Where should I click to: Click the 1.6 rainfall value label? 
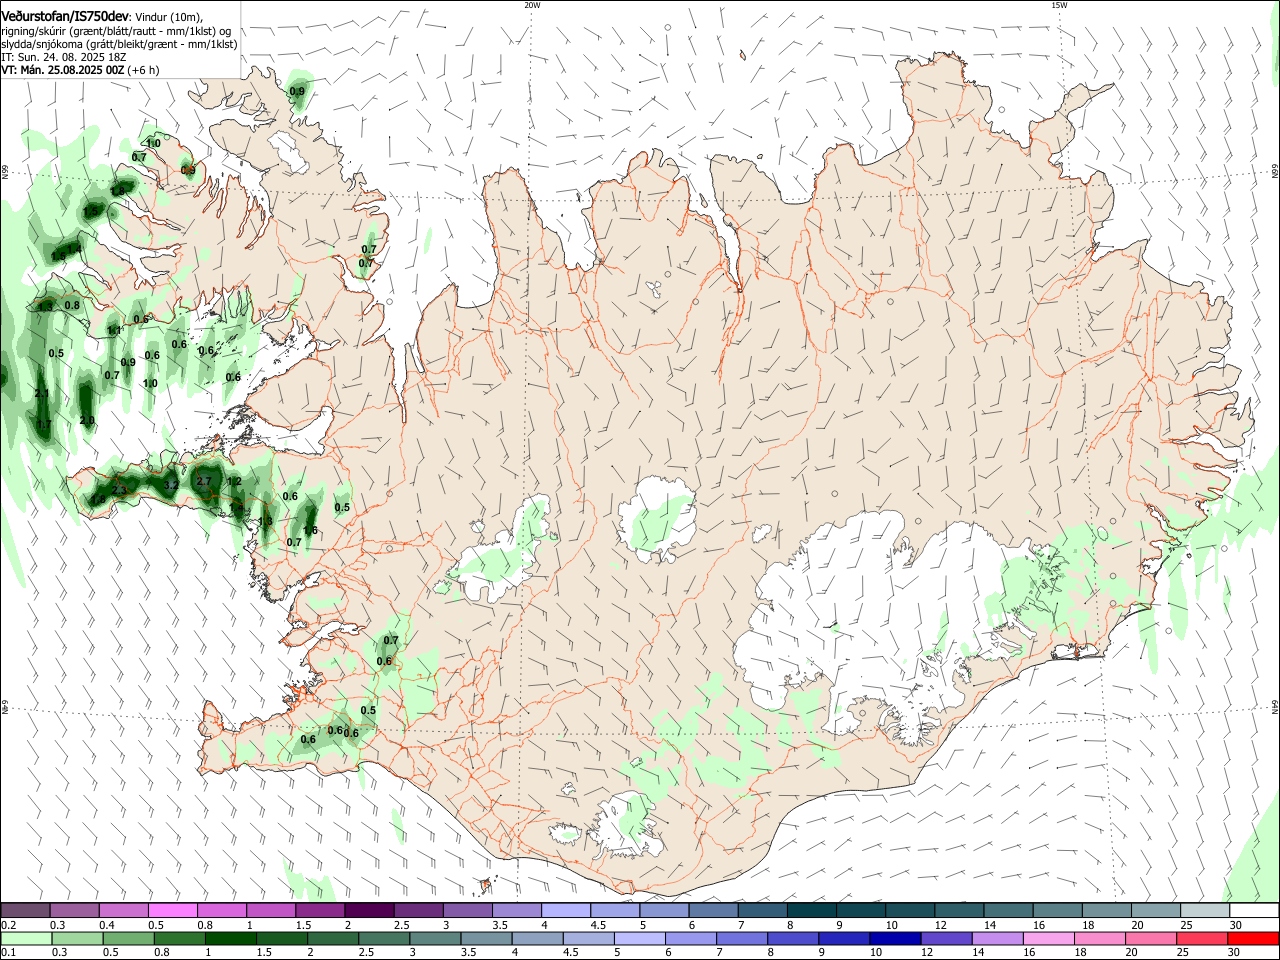tap(310, 530)
